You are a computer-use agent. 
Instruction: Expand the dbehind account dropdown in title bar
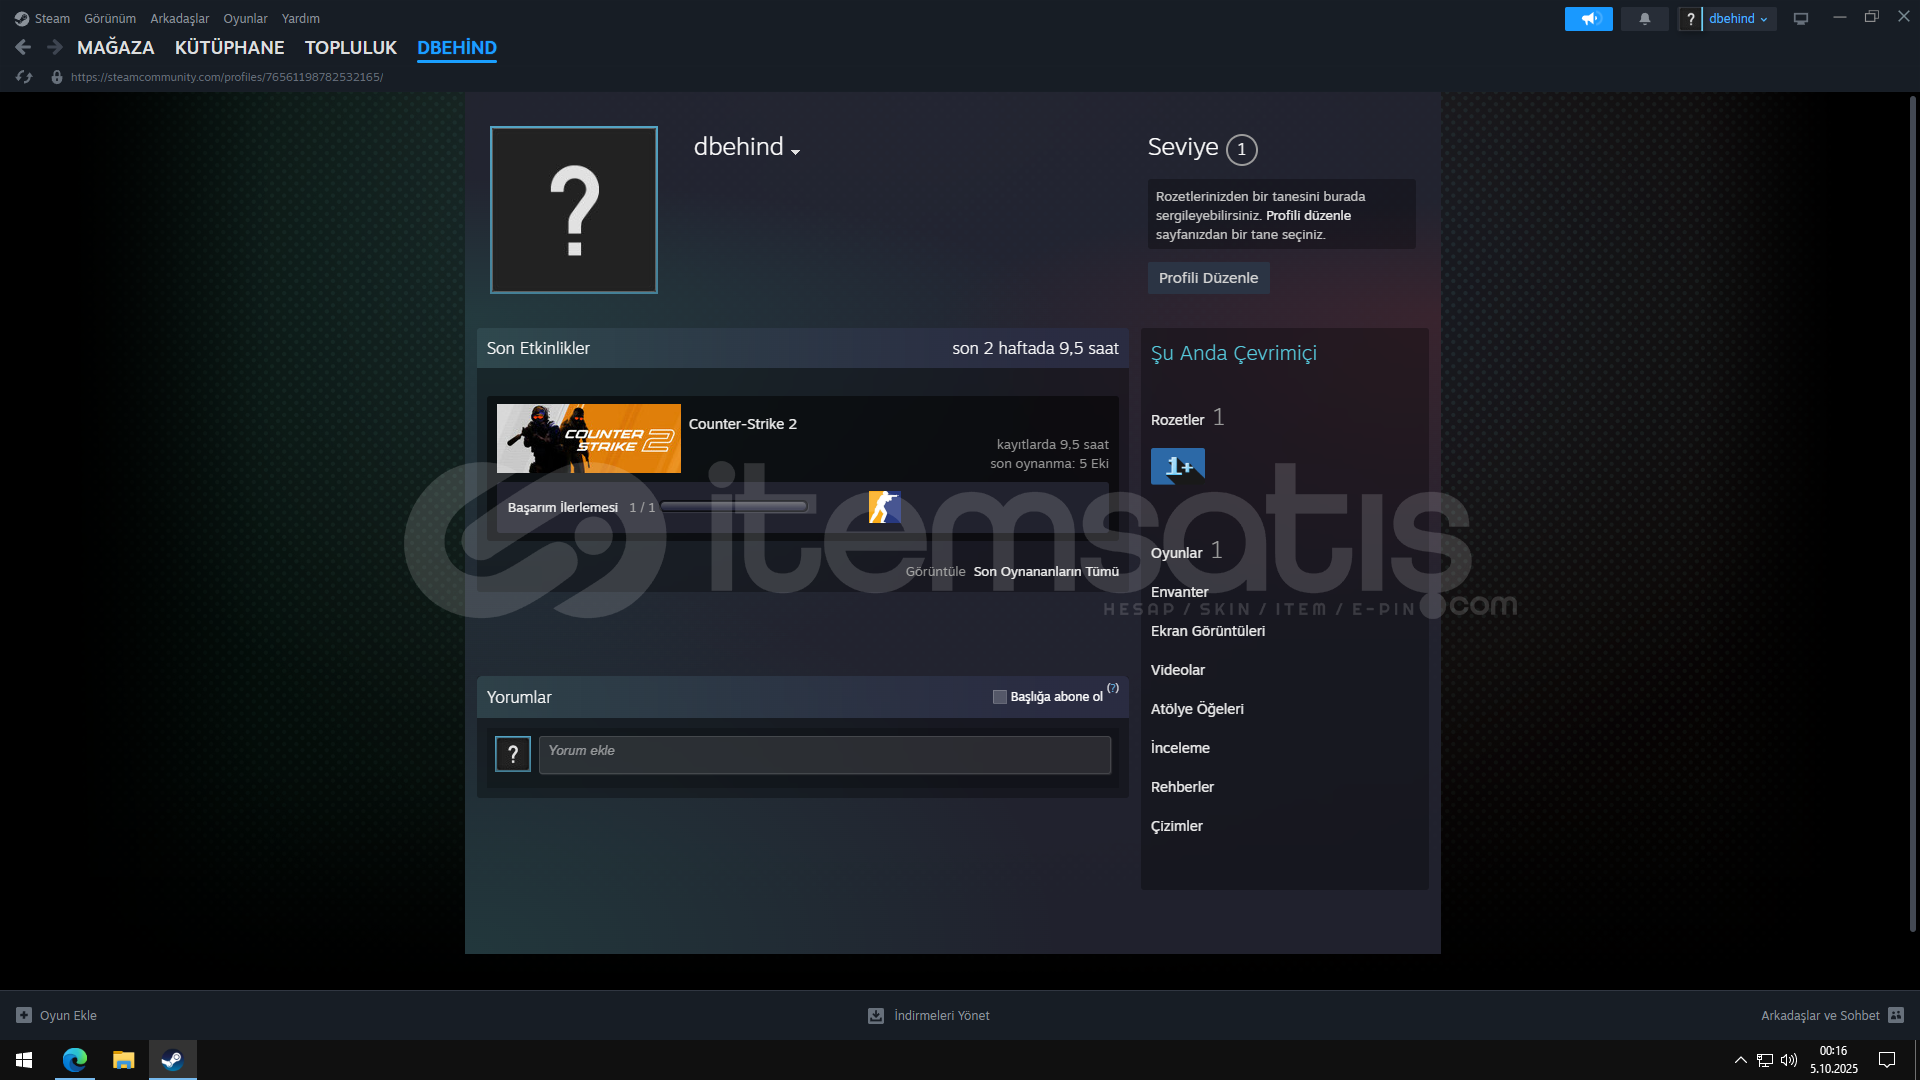coord(1738,19)
